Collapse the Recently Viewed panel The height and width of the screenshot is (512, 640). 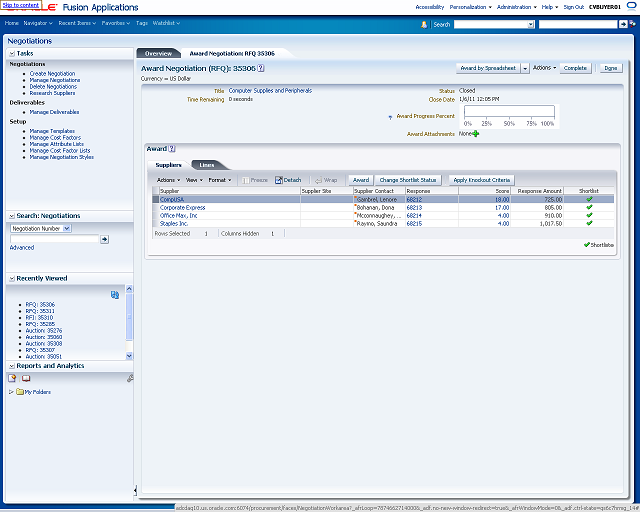12,278
